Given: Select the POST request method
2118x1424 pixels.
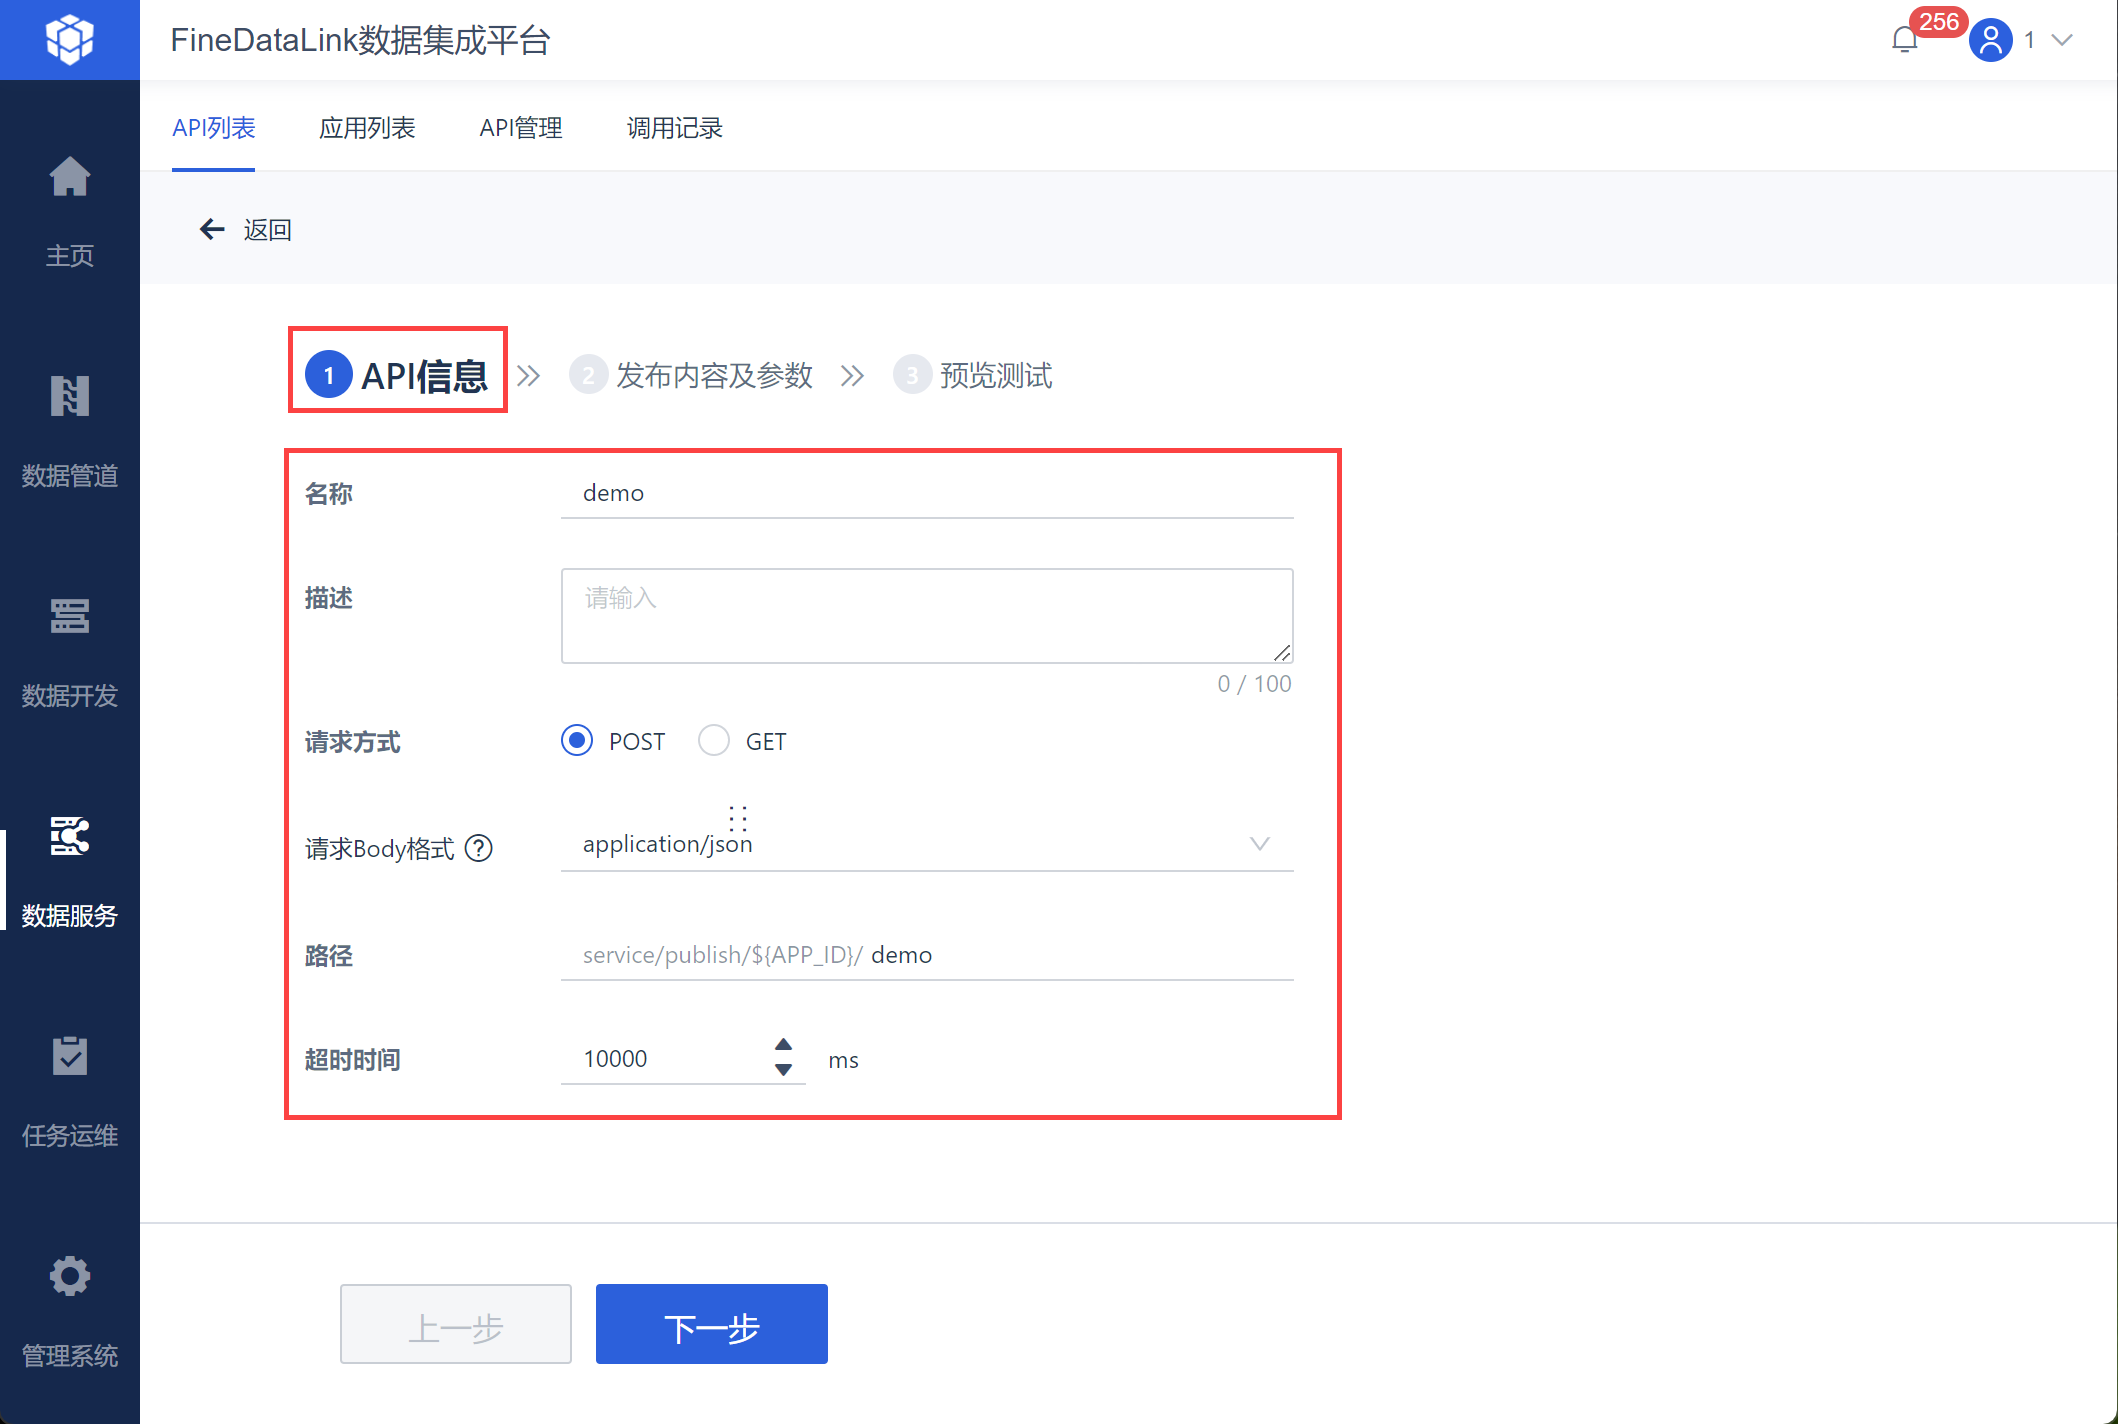Looking at the screenshot, I should pyautogui.click(x=577, y=741).
